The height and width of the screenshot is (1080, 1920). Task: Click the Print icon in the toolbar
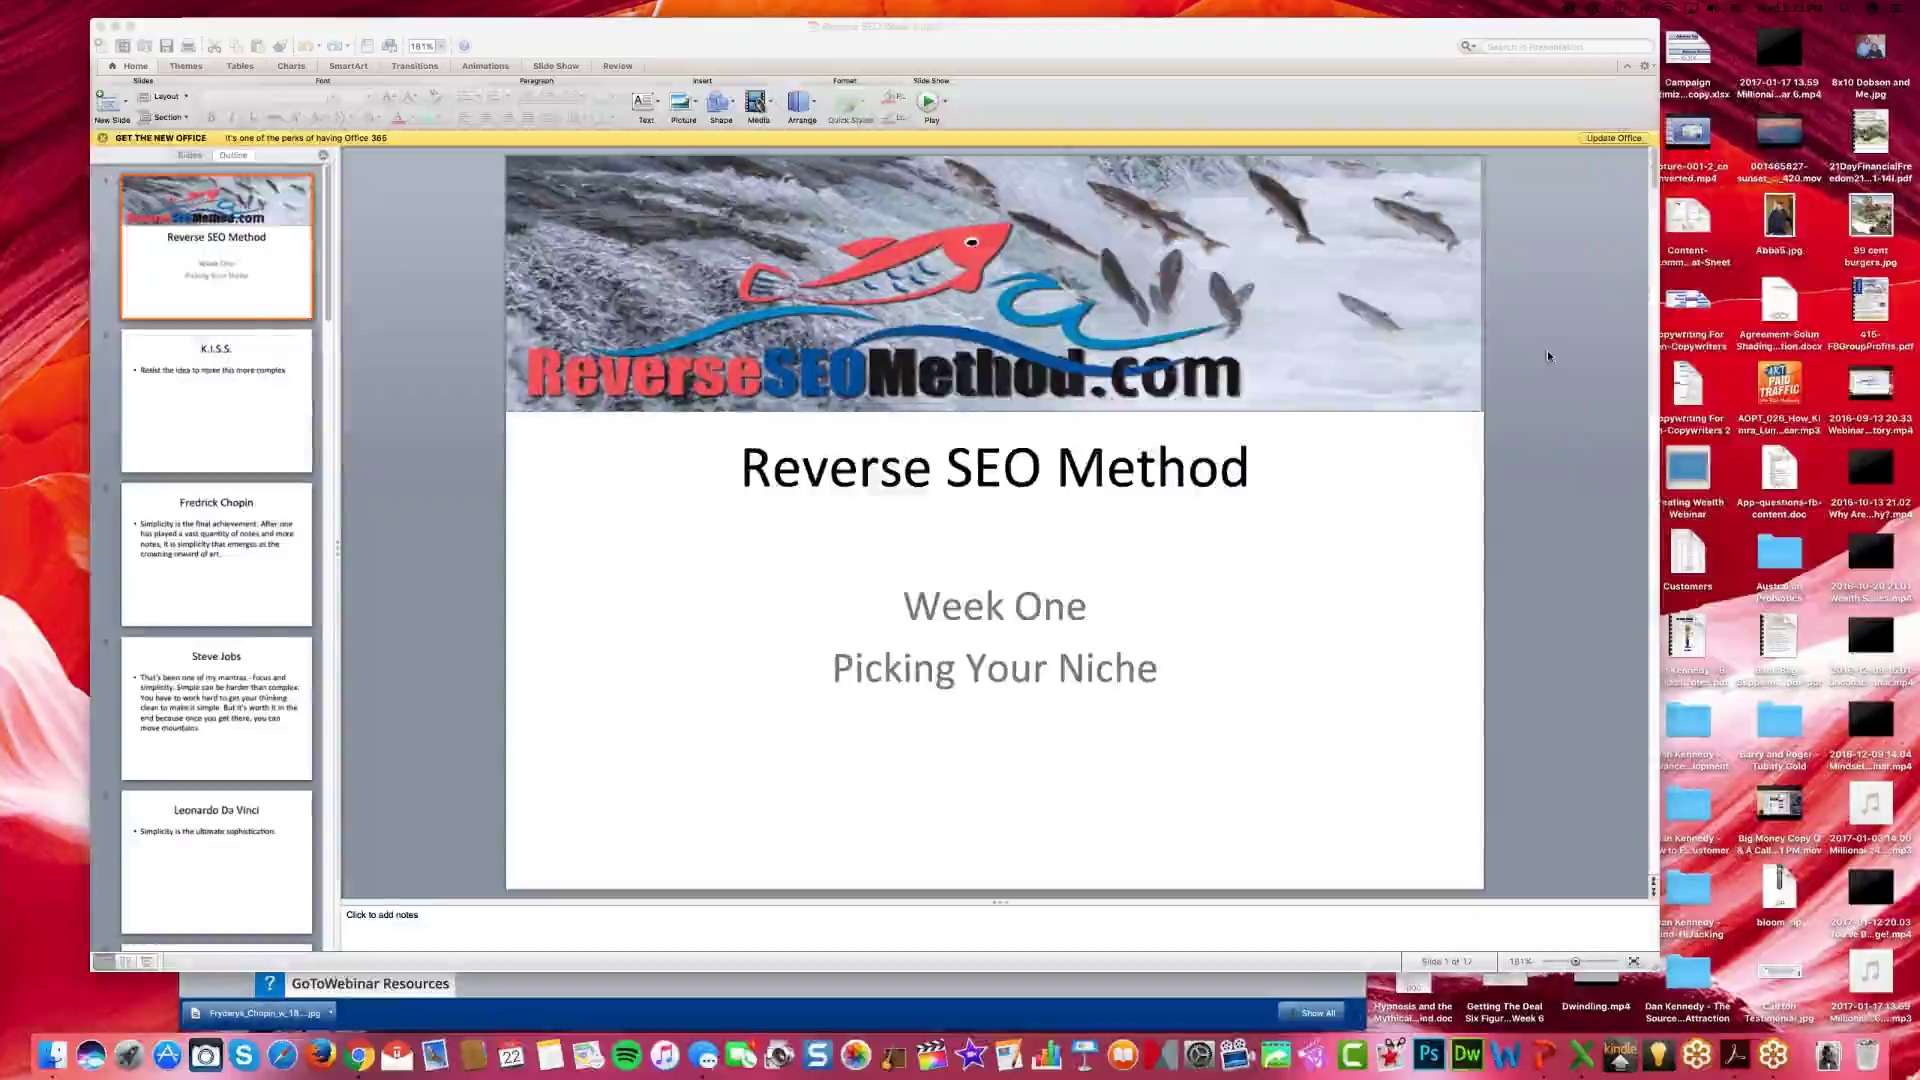tap(188, 46)
